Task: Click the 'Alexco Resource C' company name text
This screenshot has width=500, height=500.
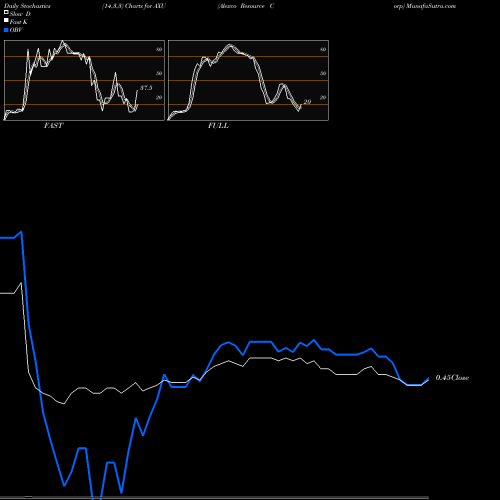Action: [x=246, y=6]
